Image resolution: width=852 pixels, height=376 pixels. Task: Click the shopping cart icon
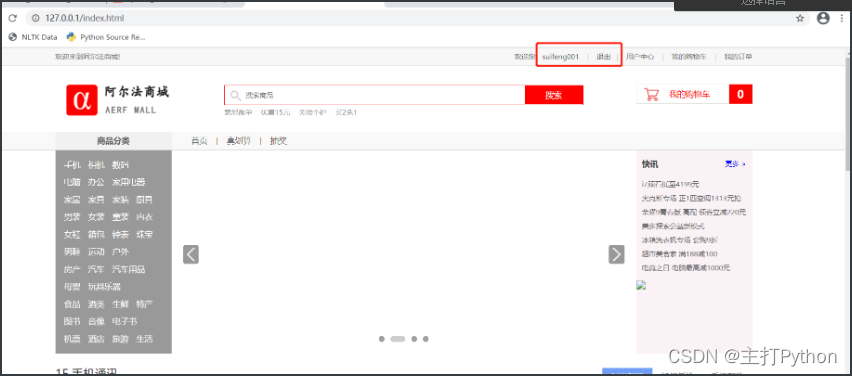pyautogui.click(x=651, y=95)
